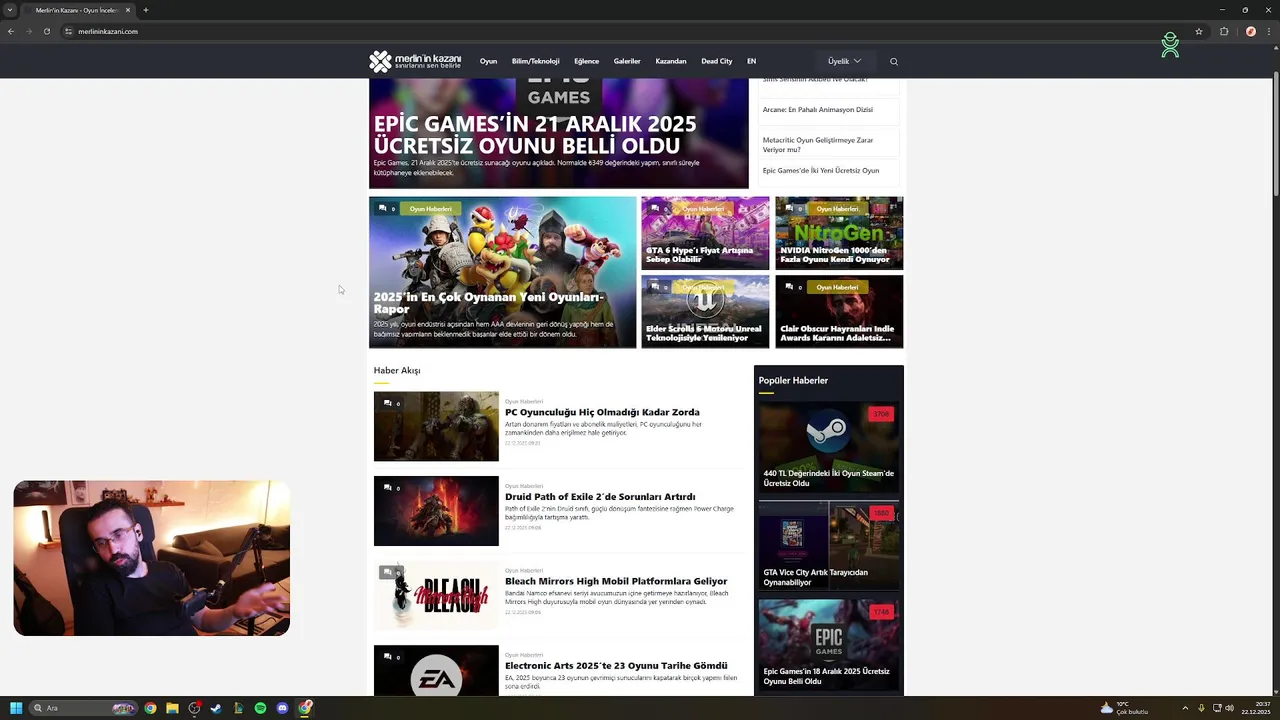Open the Bilim/Teknoloji menu item
Image resolution: width=1280 pixels, height=720 pixels.
[536, 61]
